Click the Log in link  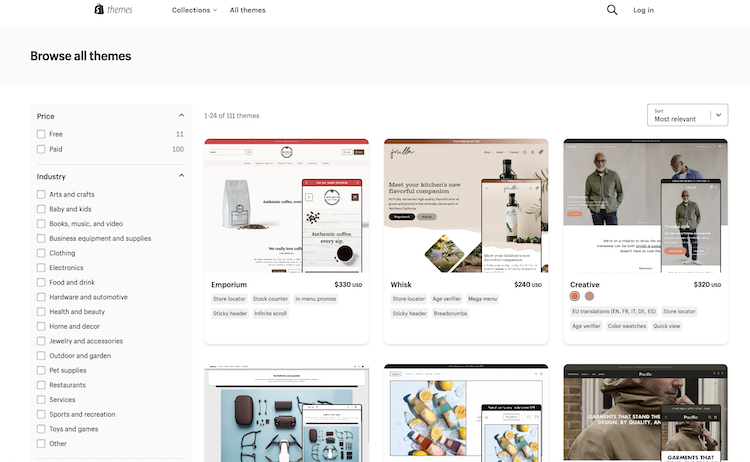tap(643, 10)
